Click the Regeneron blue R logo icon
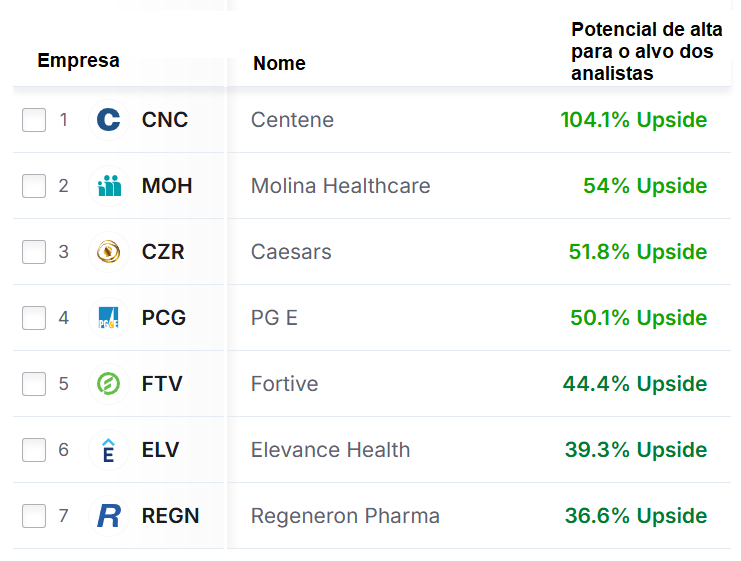Viewport: 741px width, 561px height. click(109, 516)
